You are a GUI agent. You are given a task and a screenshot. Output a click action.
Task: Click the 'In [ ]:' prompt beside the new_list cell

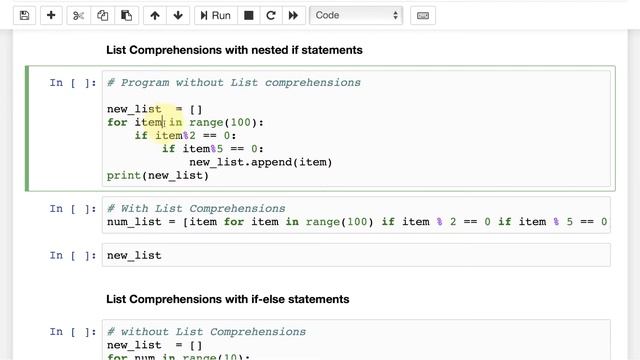[73, 256]
